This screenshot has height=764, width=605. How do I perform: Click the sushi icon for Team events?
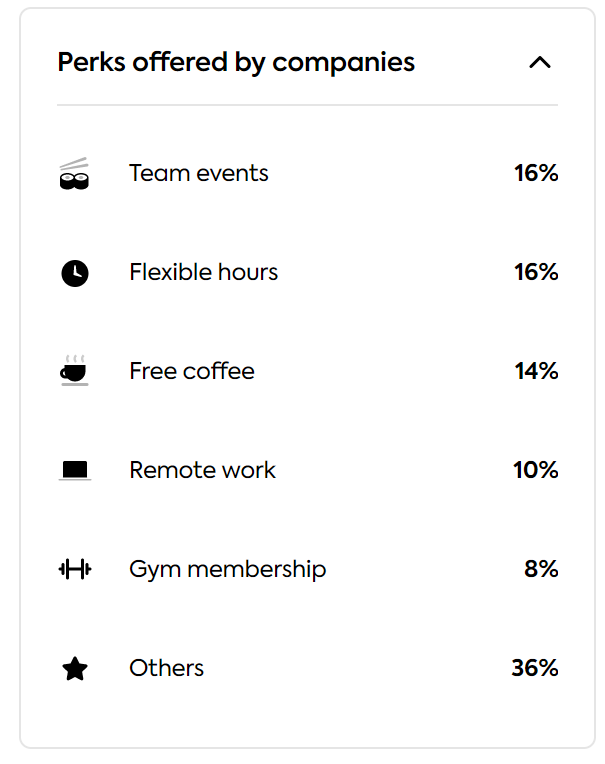[75, 173]
